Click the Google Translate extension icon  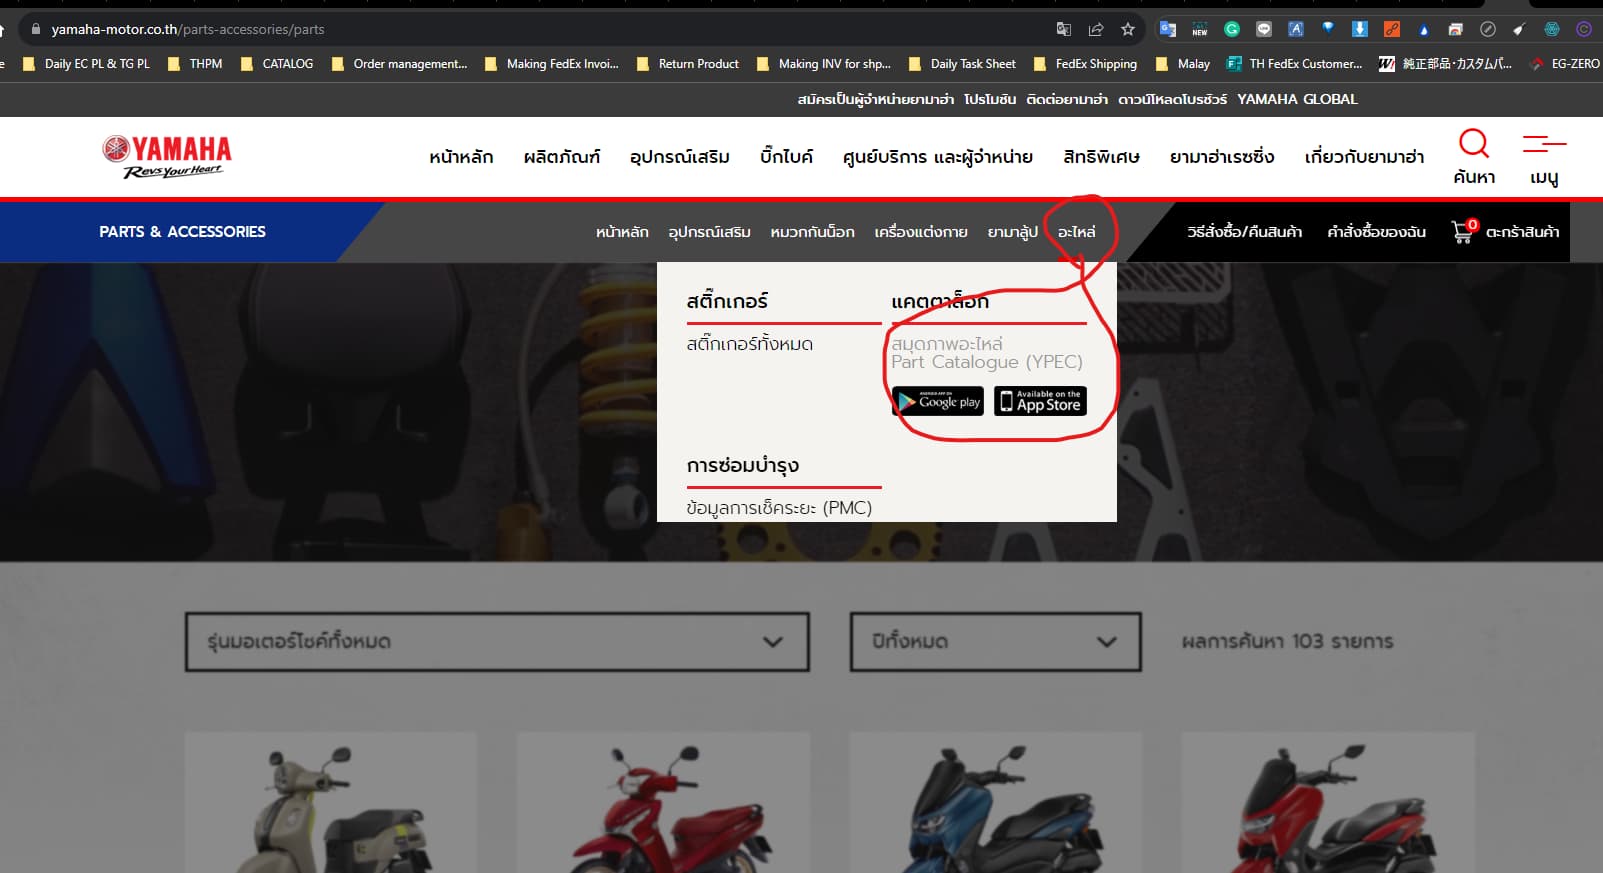pyautogui.click(x=1168, y=29)
